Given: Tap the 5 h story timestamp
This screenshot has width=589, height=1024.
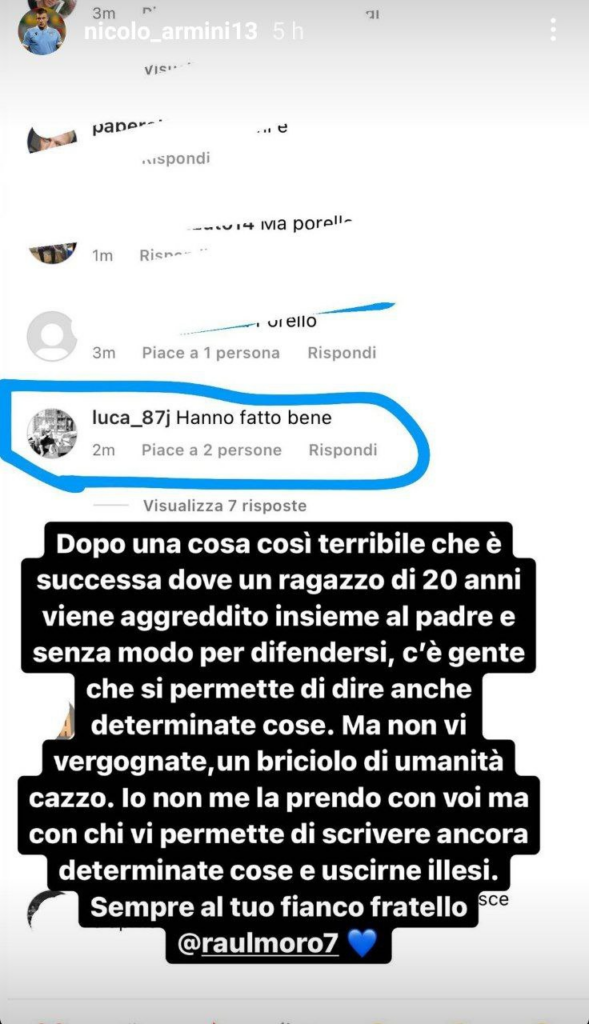Looking at the screenshot, I should [288, 31].
